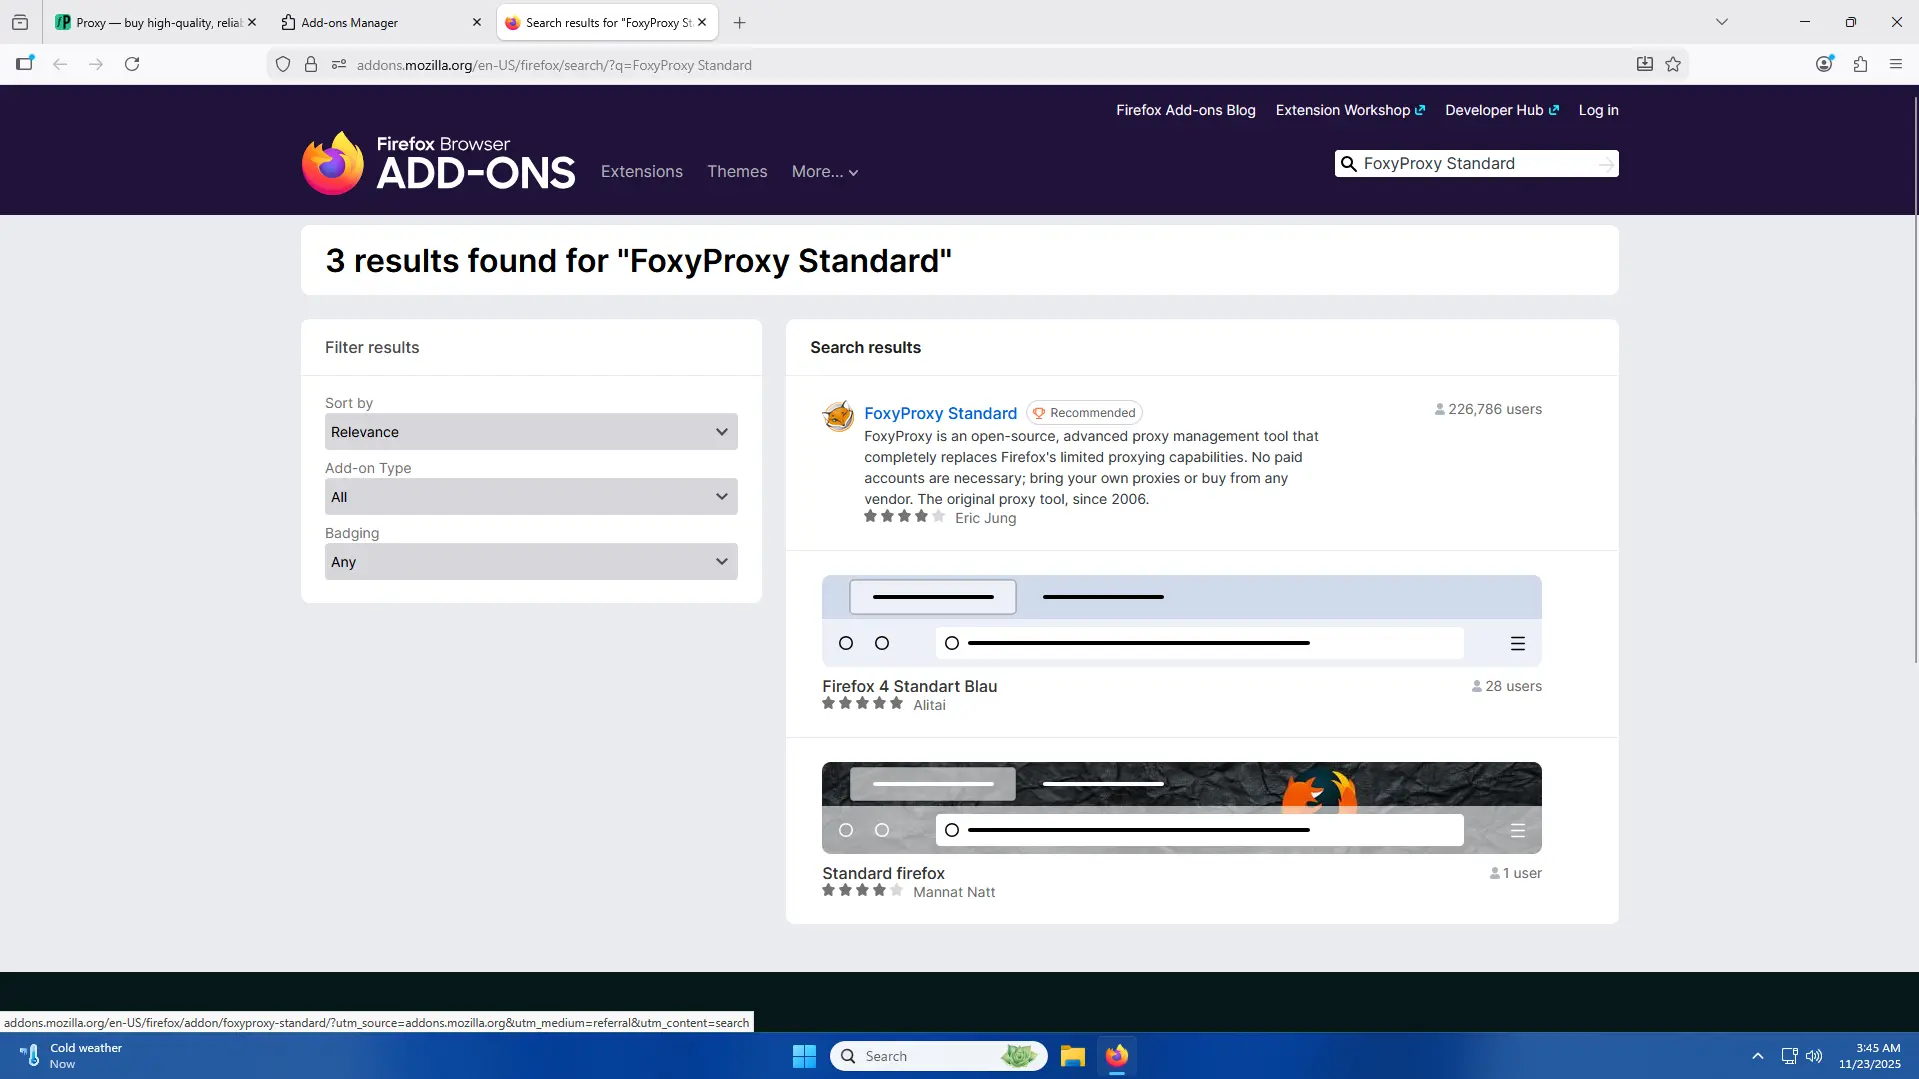Go forward one page
The image size is (1919, 1079).
[x=96, y=64]
